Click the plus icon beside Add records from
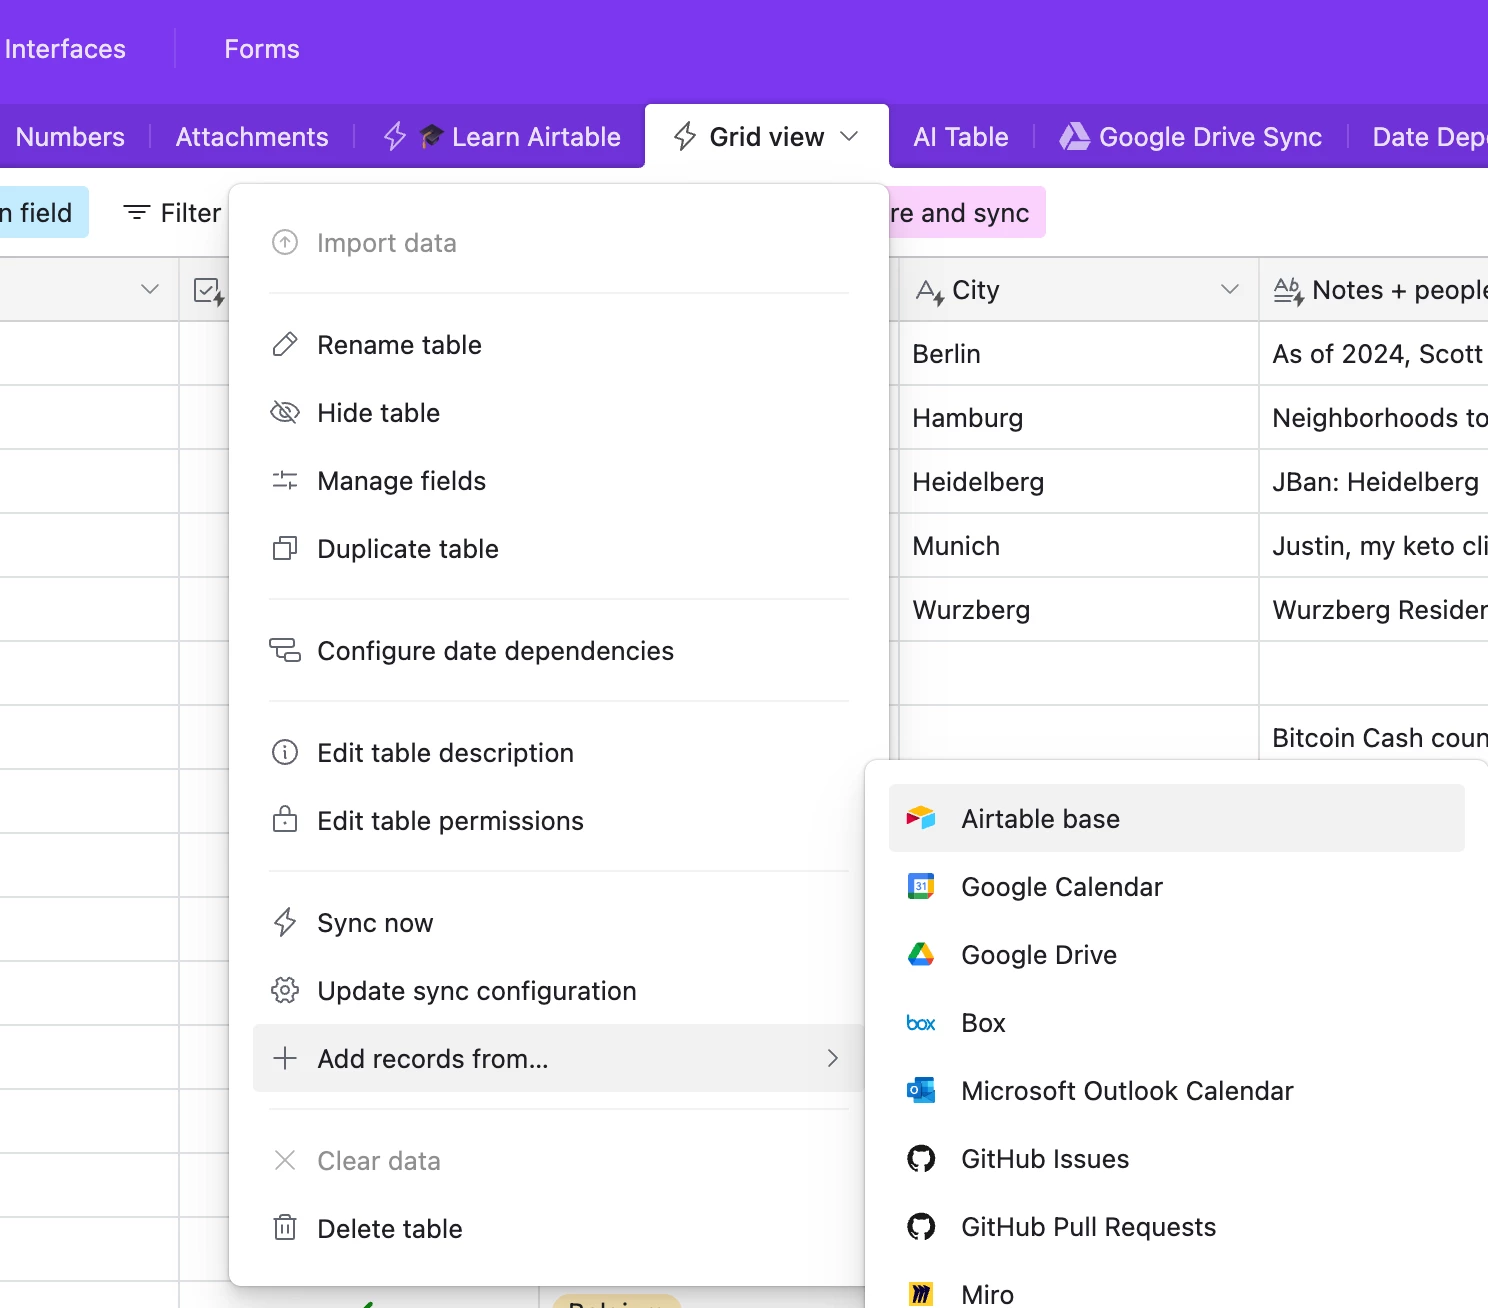 285,1058
